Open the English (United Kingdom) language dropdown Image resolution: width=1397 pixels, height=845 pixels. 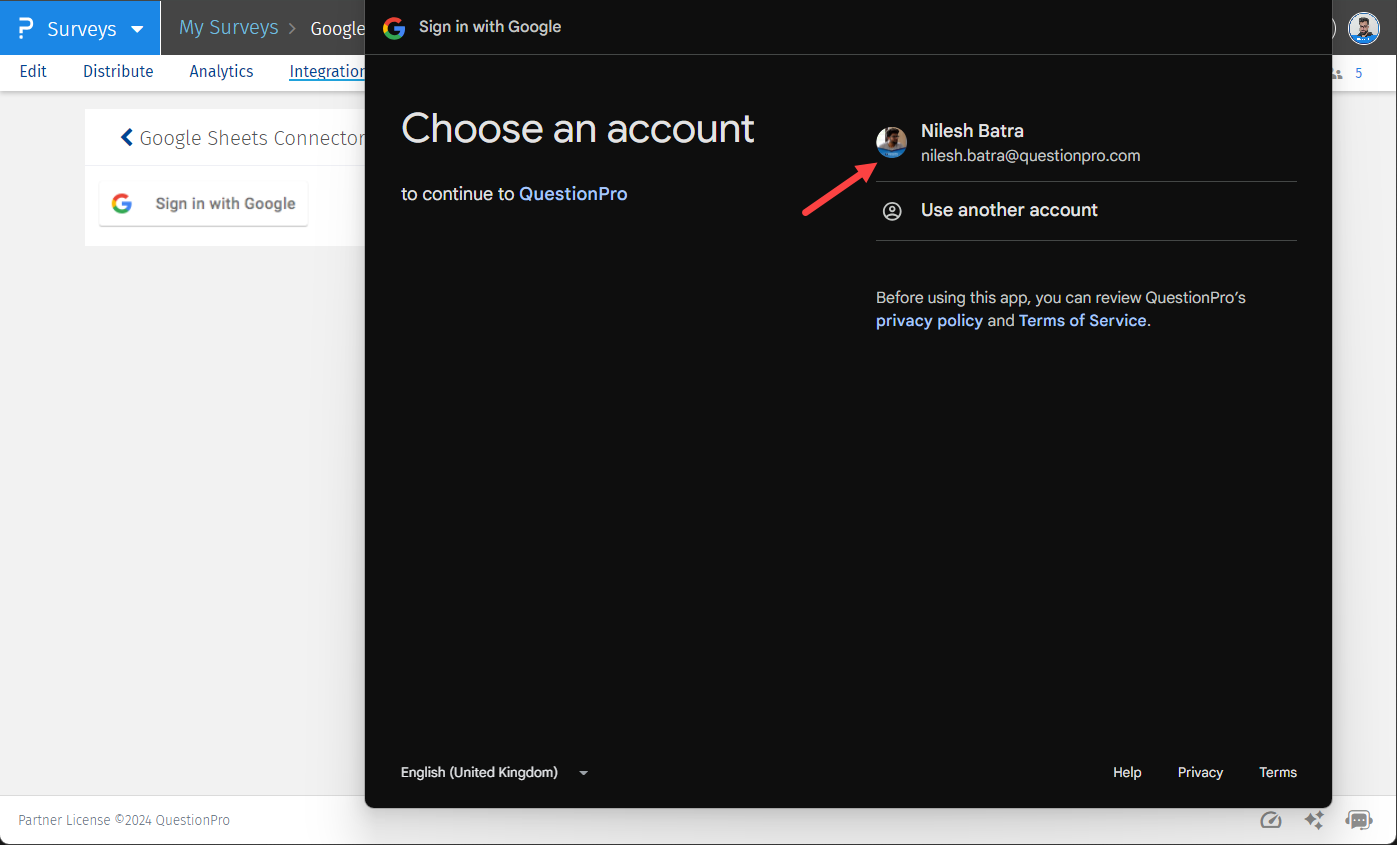(494, 772)
